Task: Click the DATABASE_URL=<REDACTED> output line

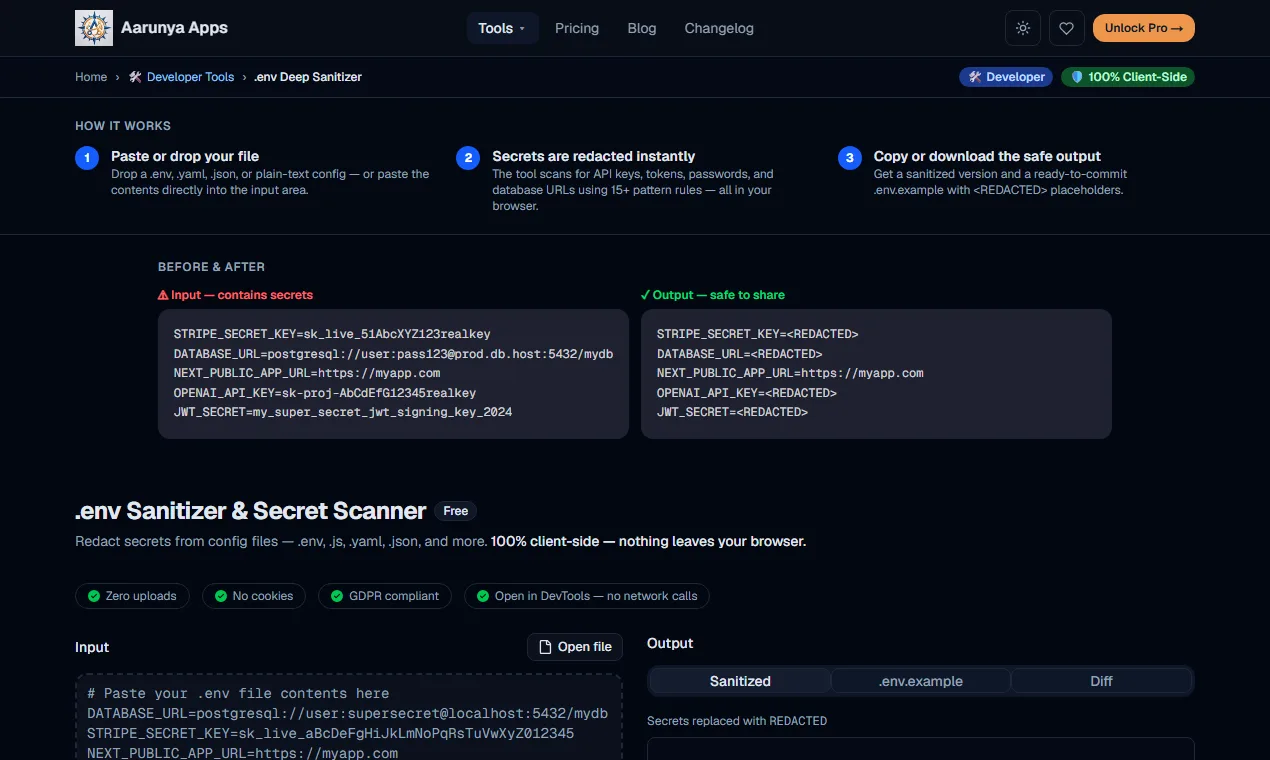Action: pyautogui.click(x=740, y=354)
